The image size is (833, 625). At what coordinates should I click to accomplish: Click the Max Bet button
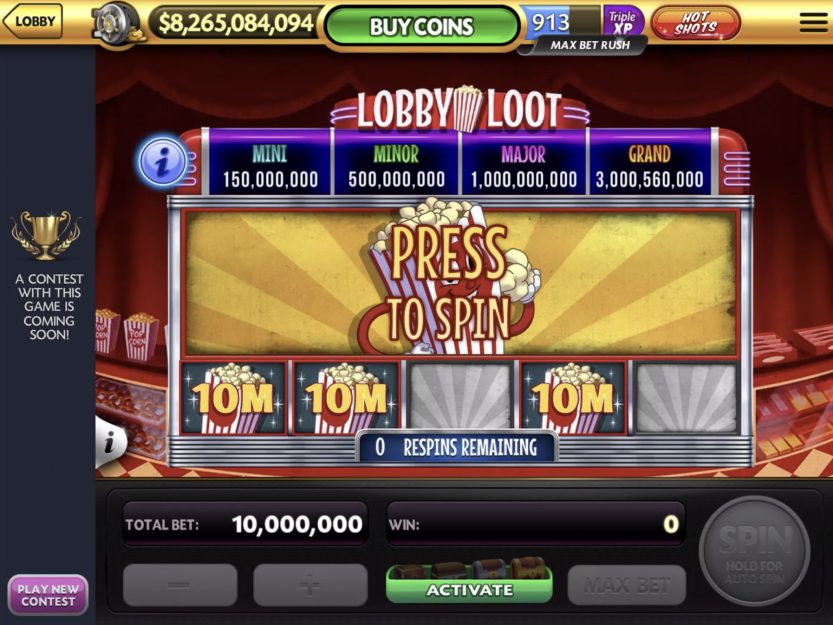pyautogui.click(x=626, y=585)
